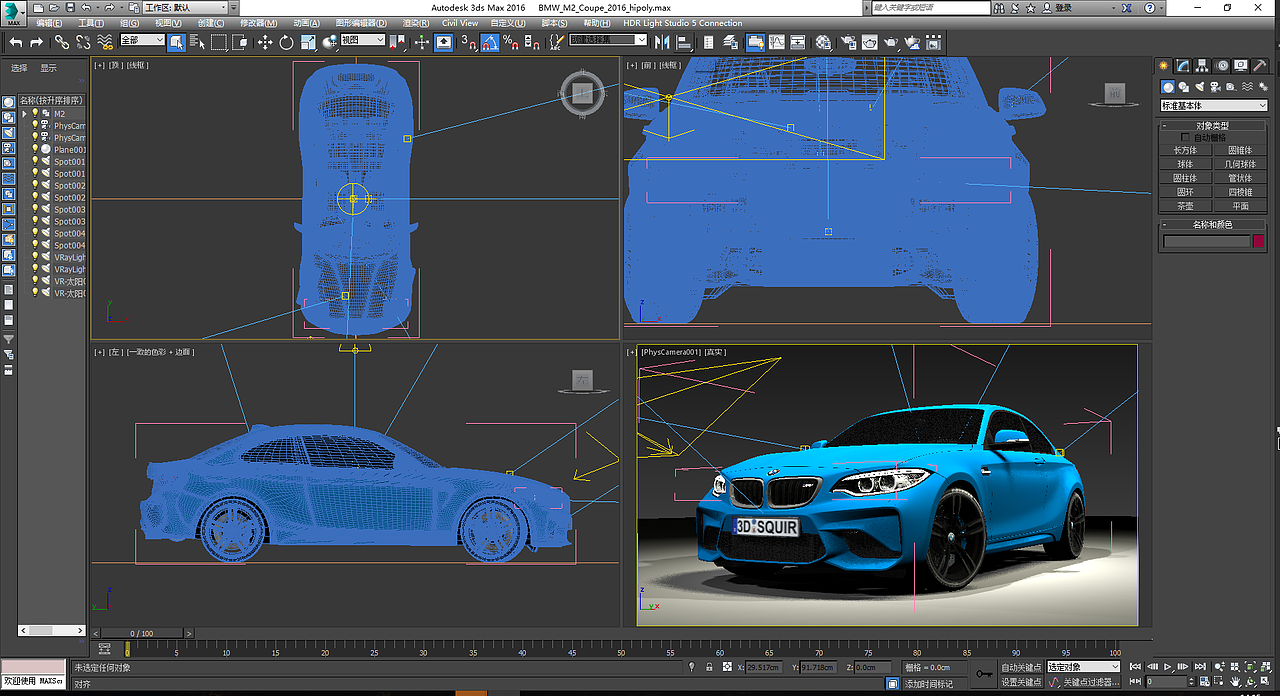Switch to the Motion panel tab
Screen dimensions: 1280x696
1221,65
